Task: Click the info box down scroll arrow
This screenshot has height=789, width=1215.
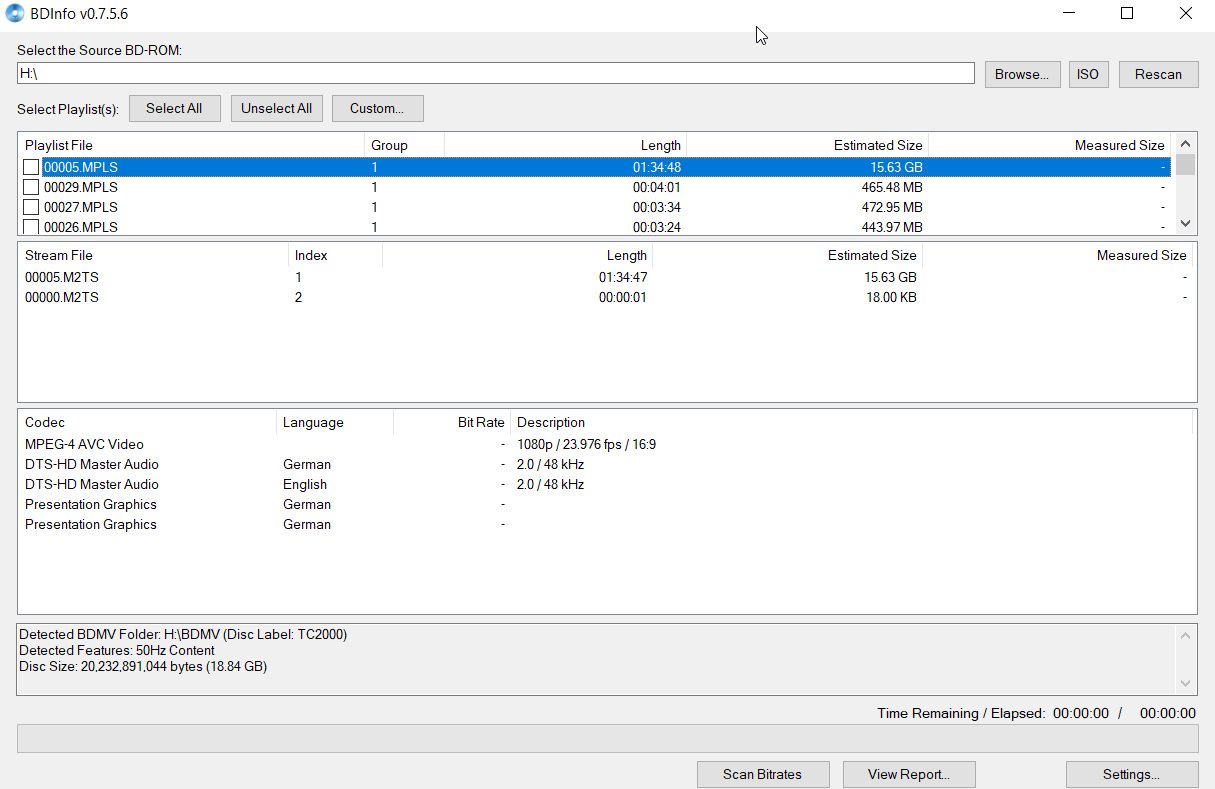Action: [1186, 683]
